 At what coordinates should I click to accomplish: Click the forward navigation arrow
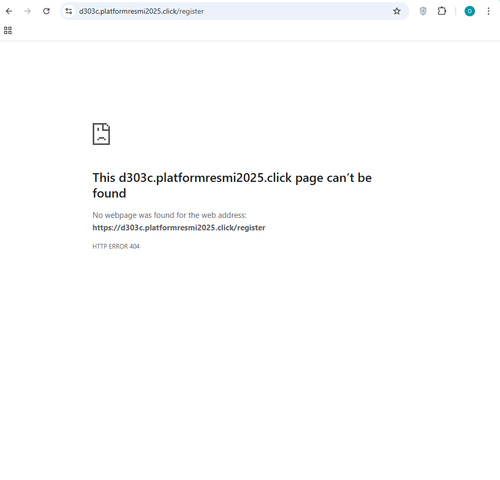pyautogui.click(x=27, y=11)
